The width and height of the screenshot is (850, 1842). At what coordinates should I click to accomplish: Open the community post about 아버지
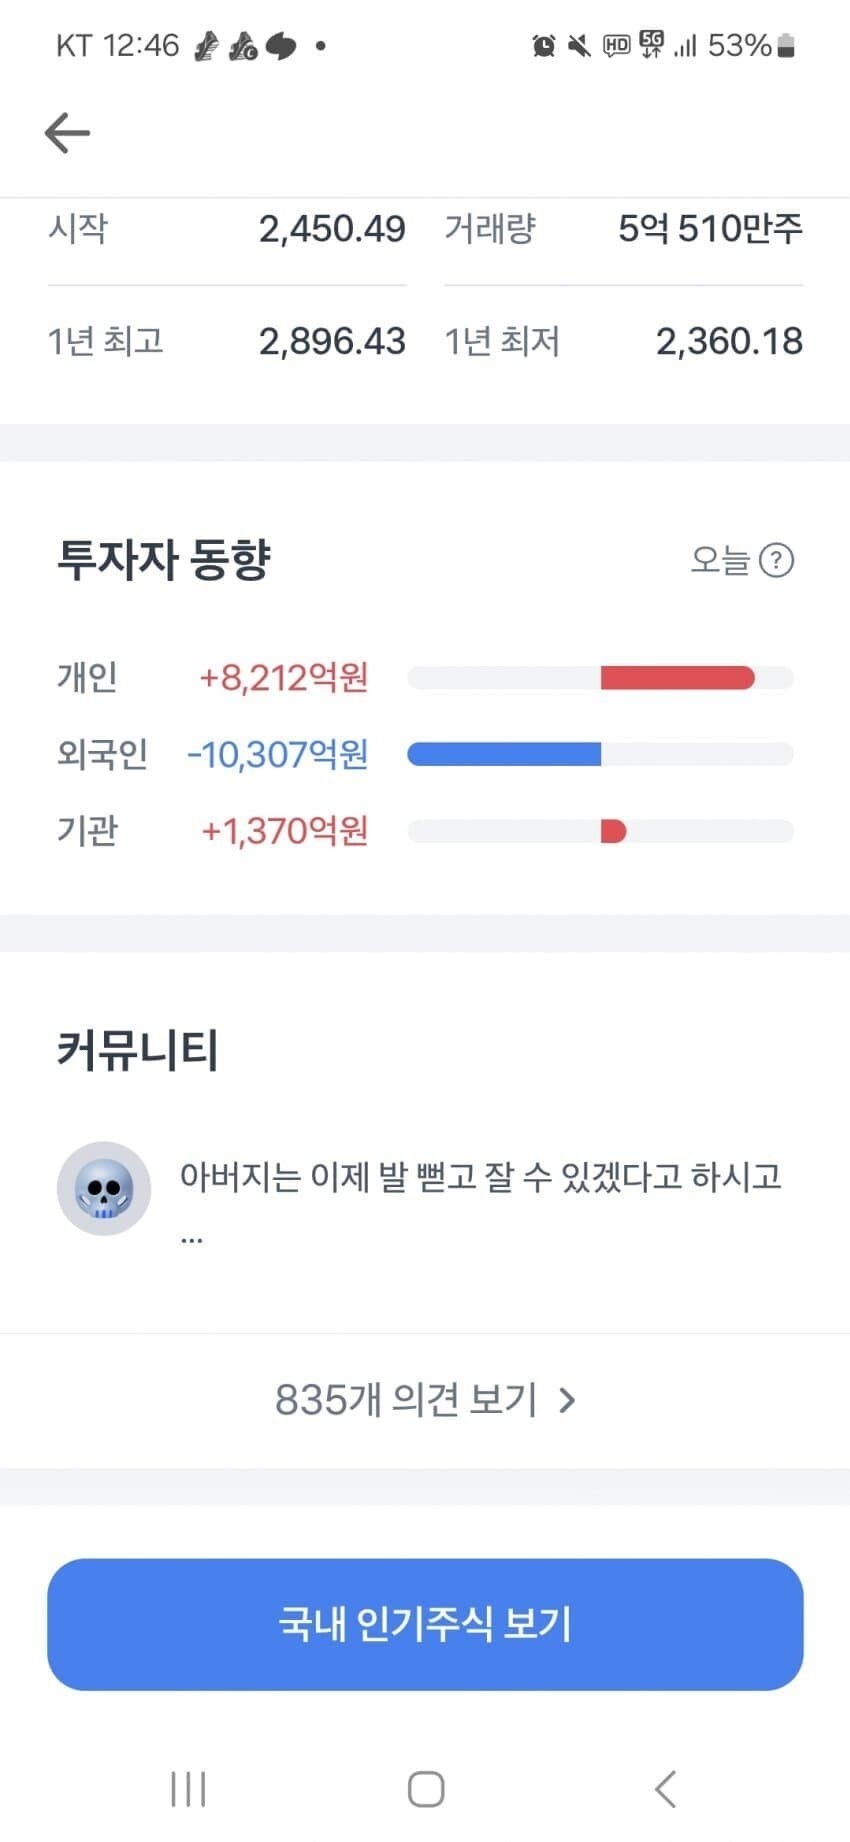(x=480, y=1177)
